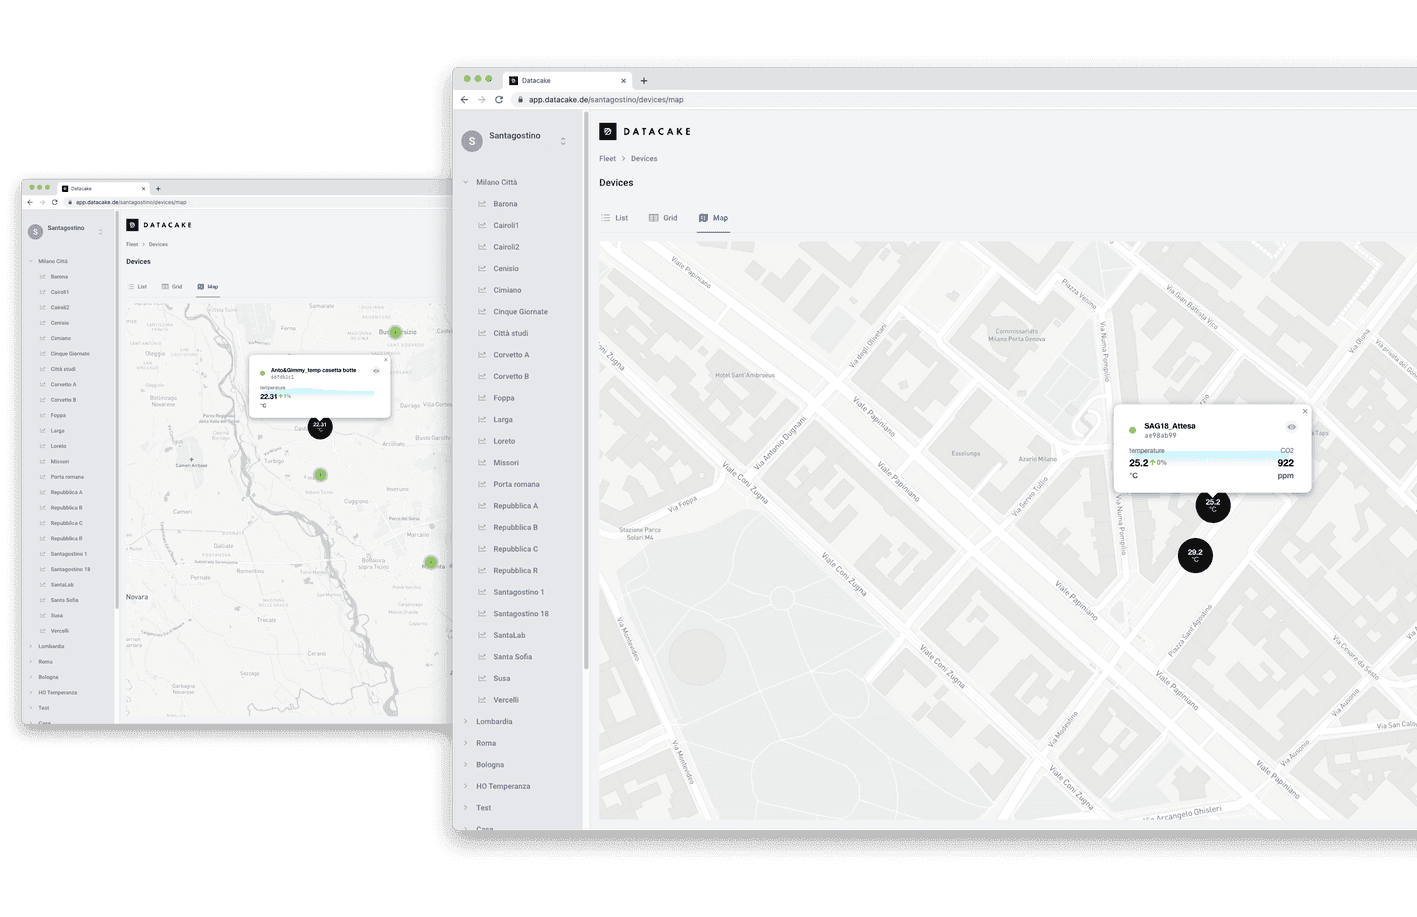Viewport: 1417px width, 917px height.
Task: Click the Datacake logo in back window
Action: click(x=159, y=225)
